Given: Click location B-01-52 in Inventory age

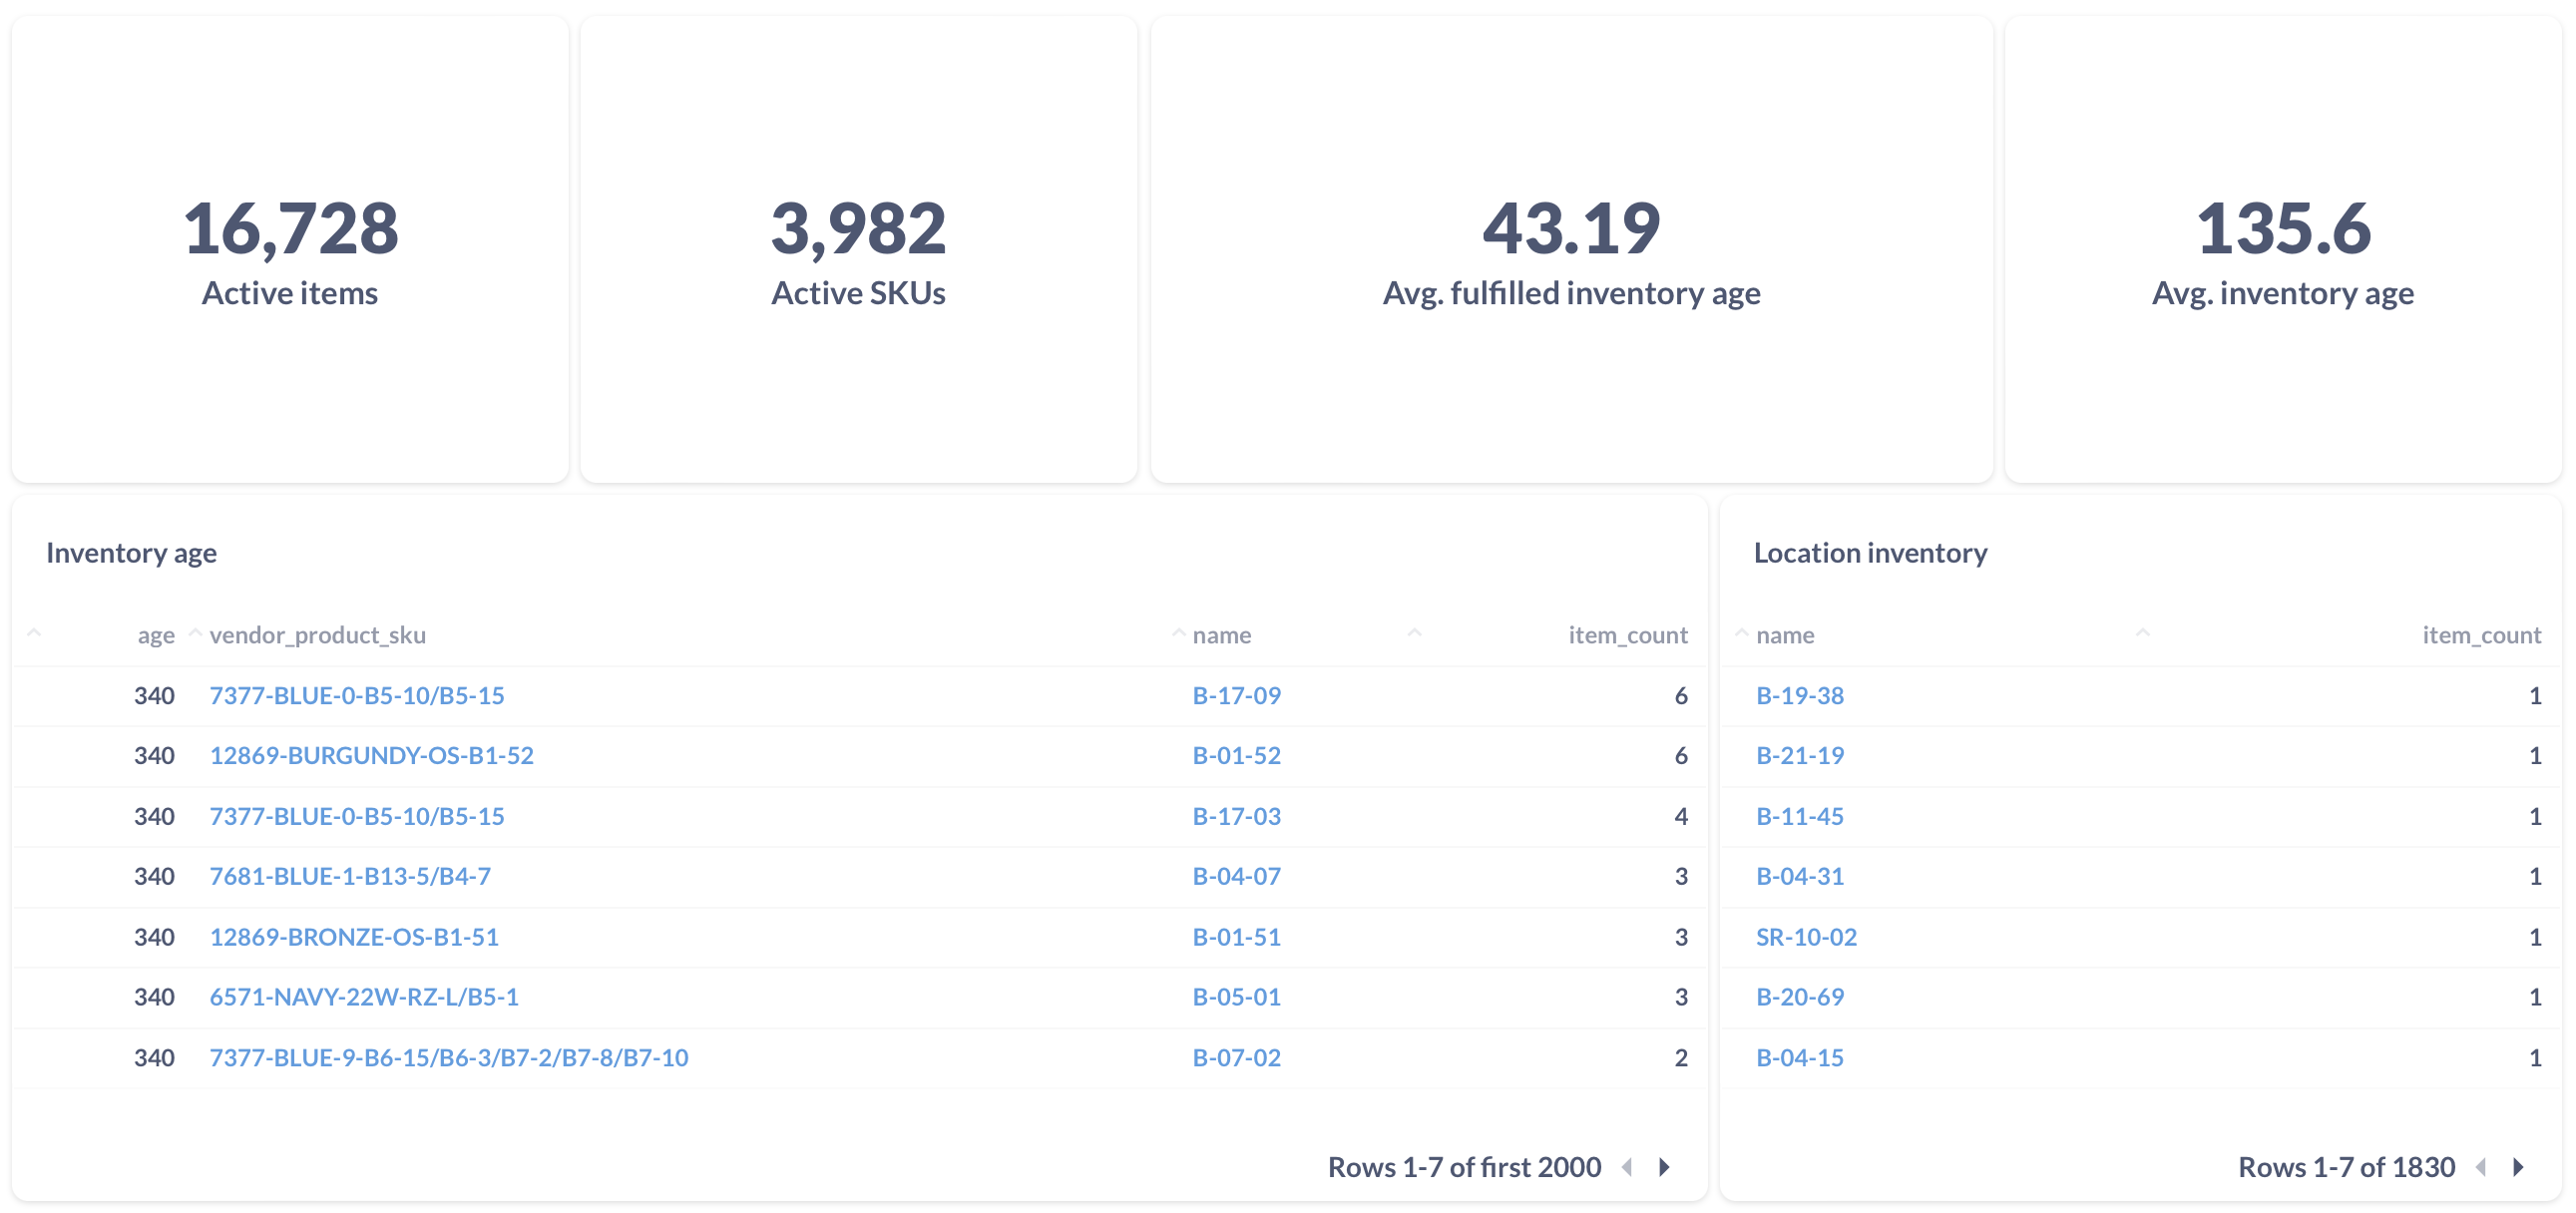Looking at the screenshot, I should click(x=1236, y=755).
